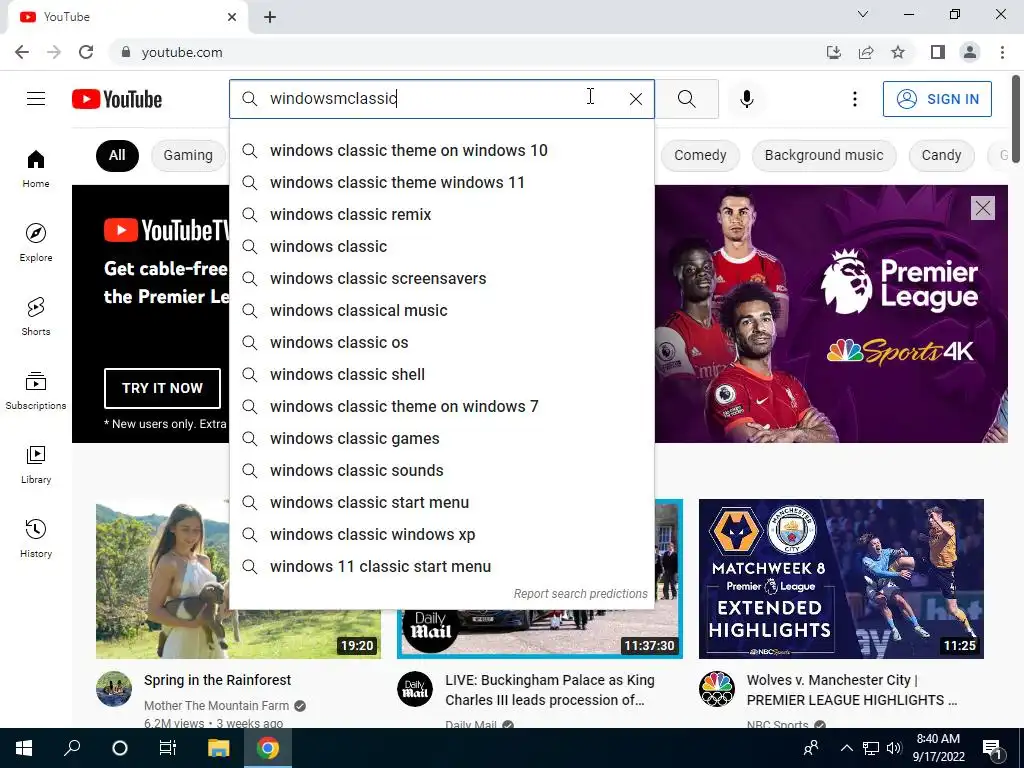Start voice search with the microphone

point(746,99)
